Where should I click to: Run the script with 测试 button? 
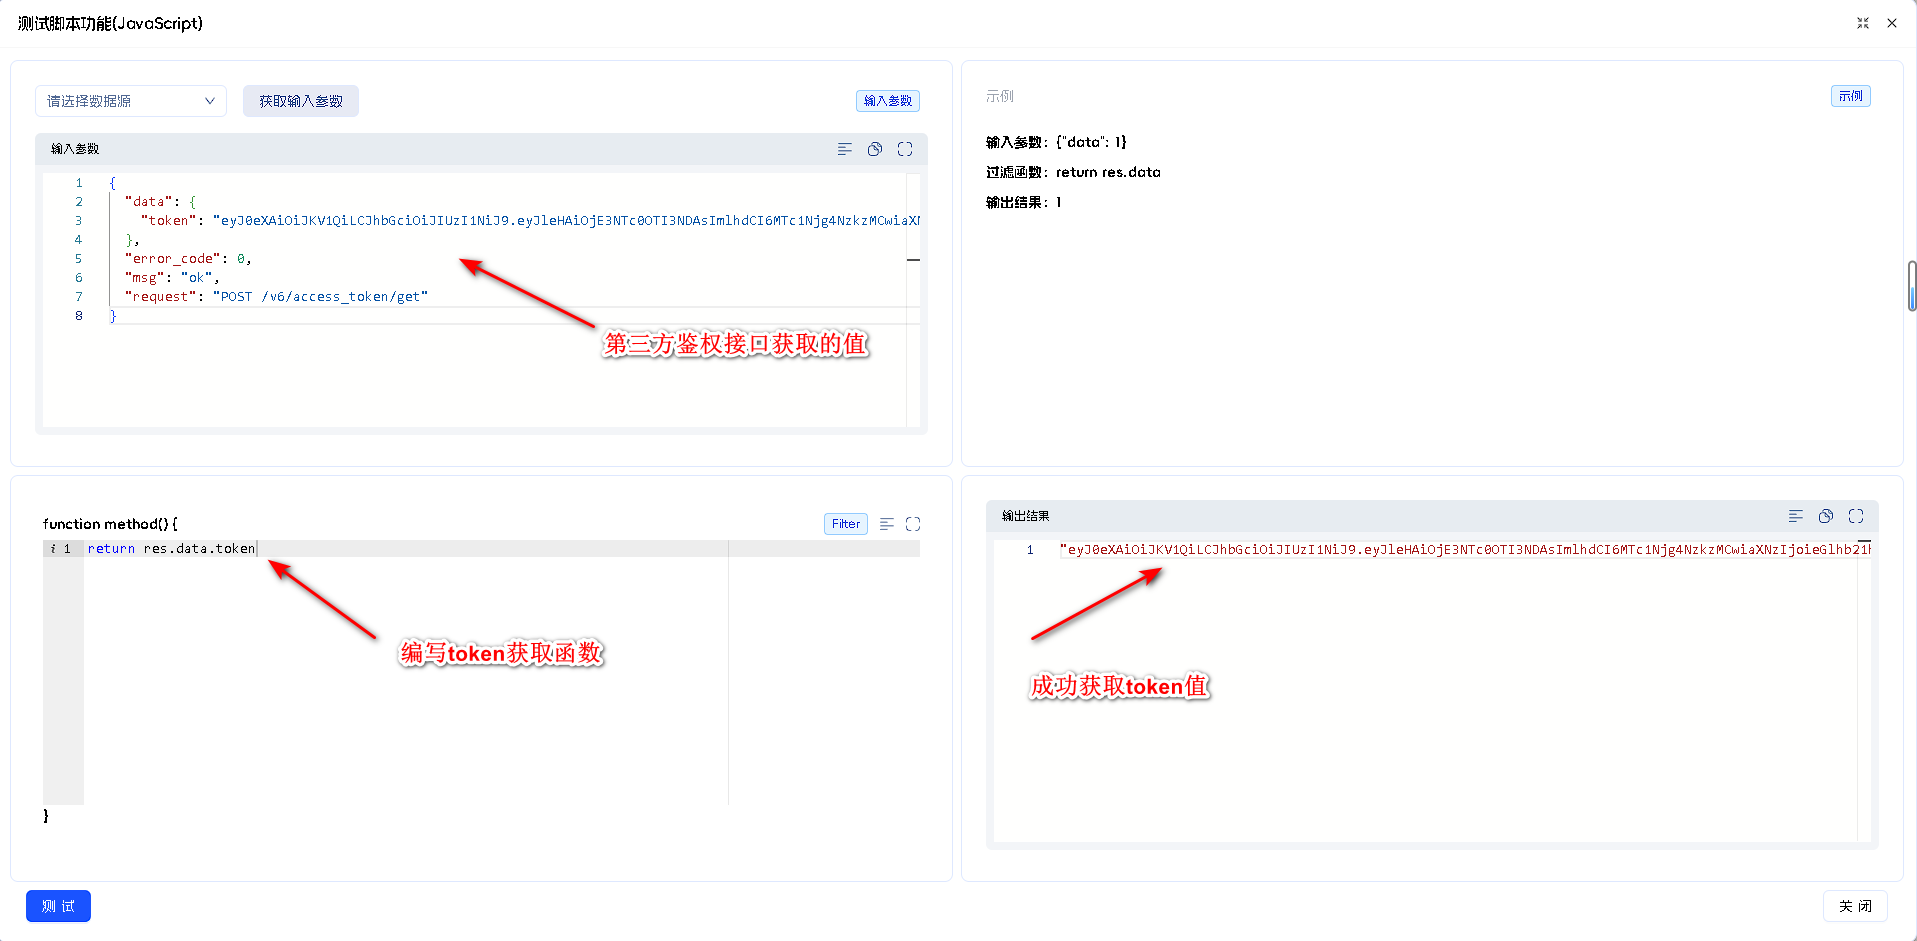point(58,906)
